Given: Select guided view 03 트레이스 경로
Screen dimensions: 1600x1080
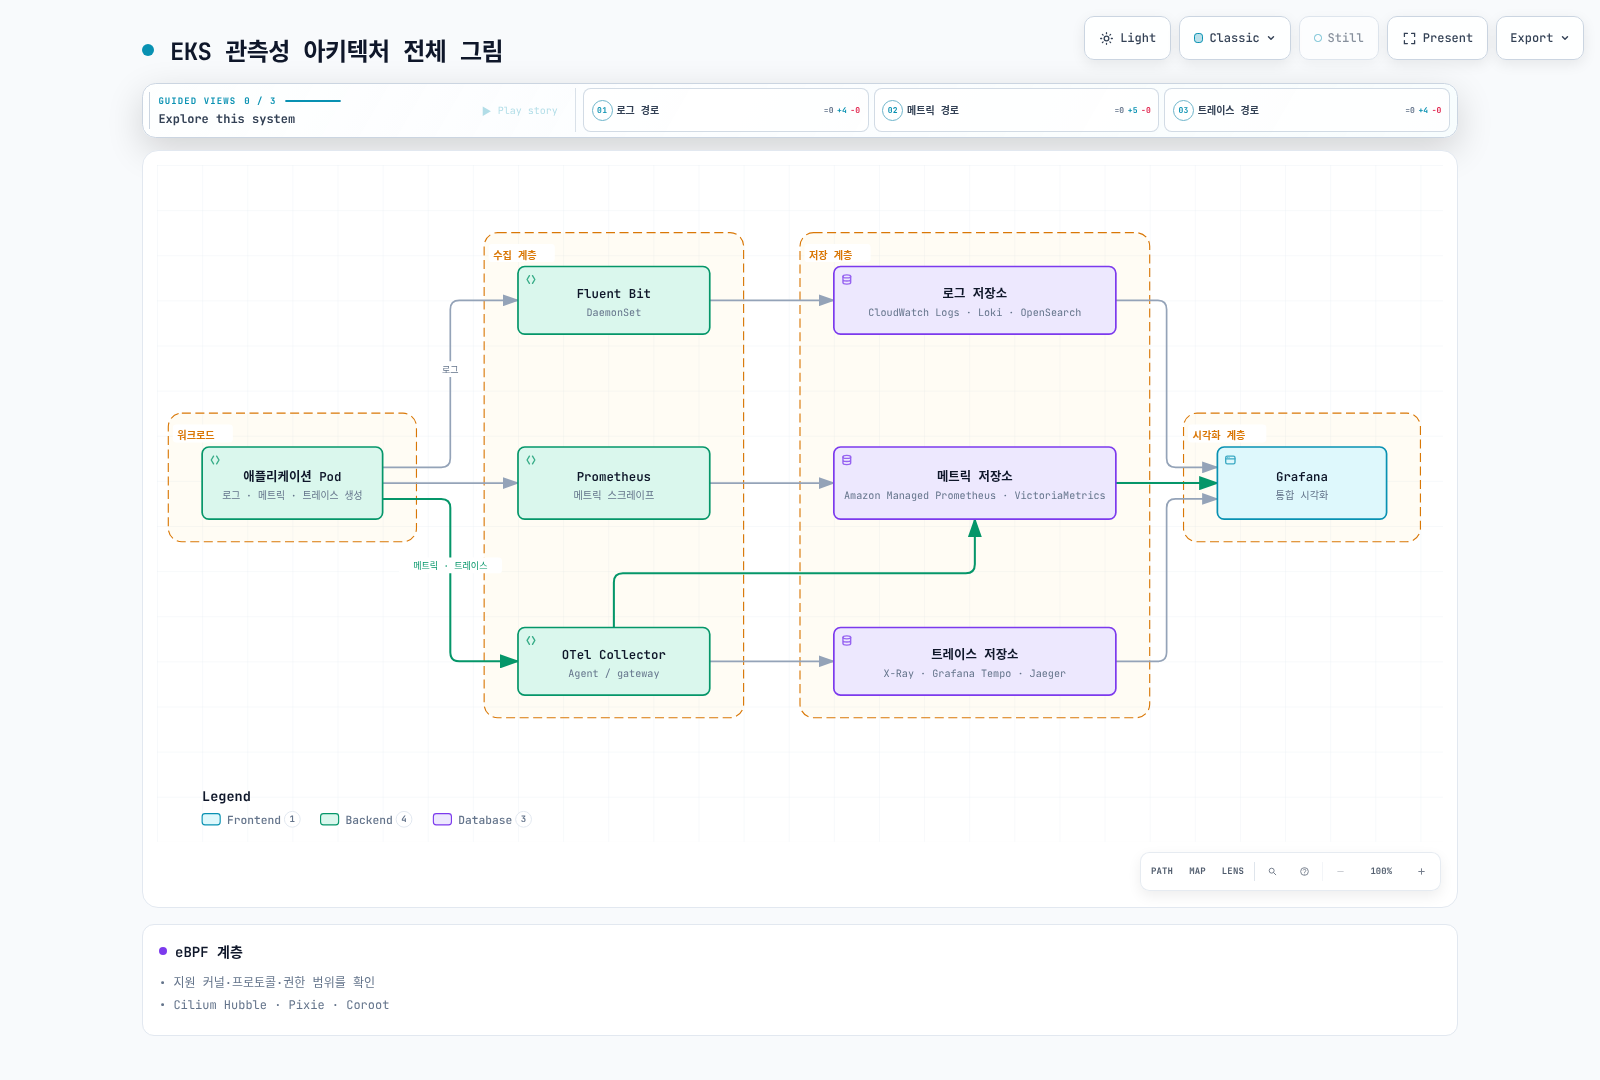Looking at the screenshot, I should click(1307, 110).
